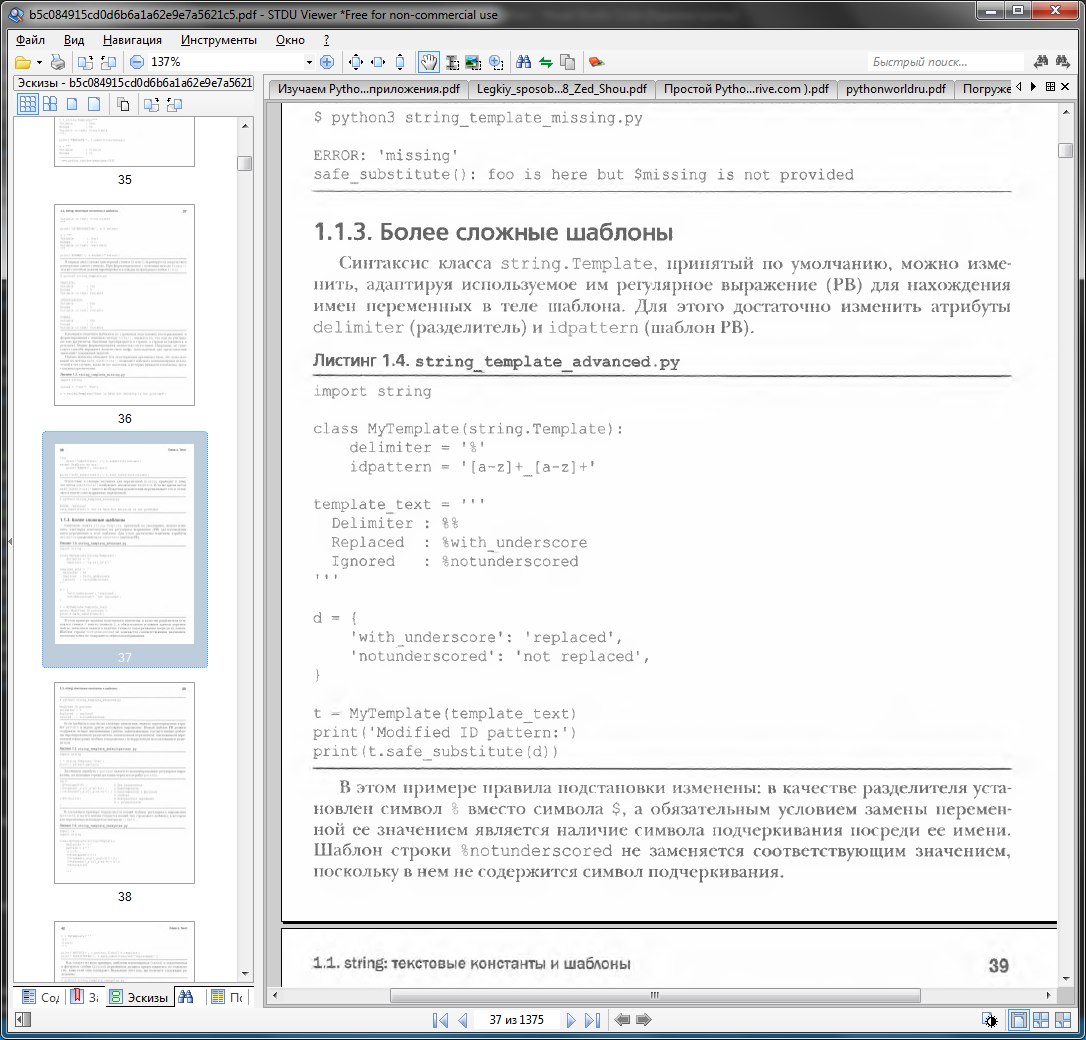Go to first page

tap(440, 1020)
